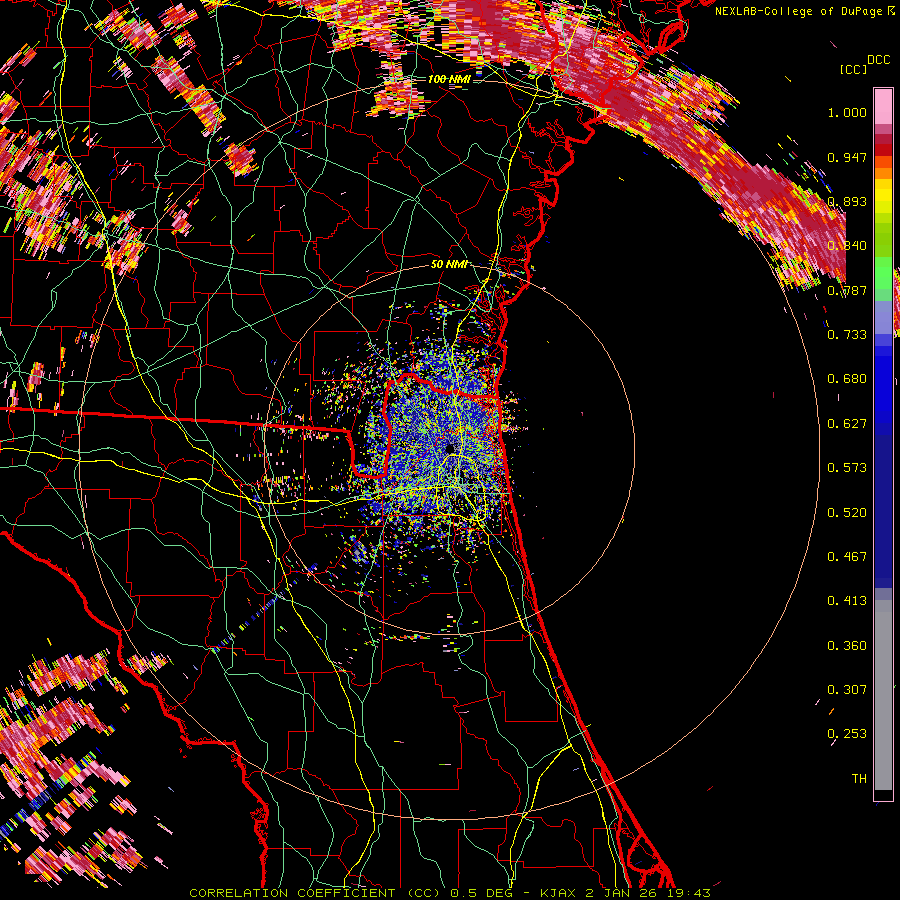Select the 0.413 legend value

click(847, 601)
